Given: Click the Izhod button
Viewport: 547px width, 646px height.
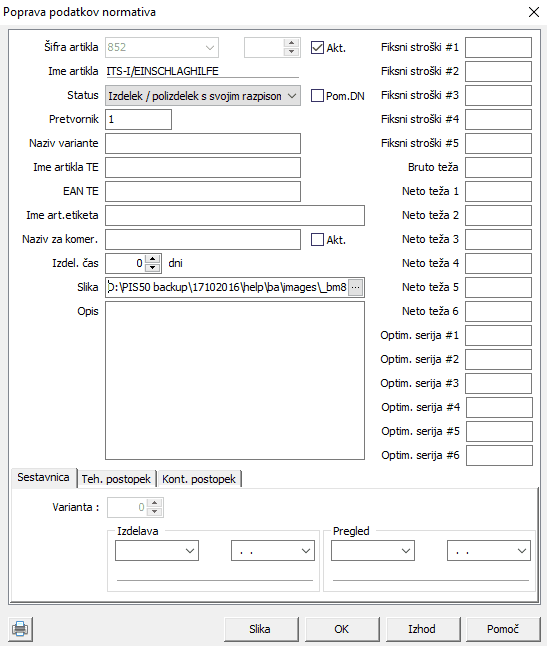Looking at the screenshot, I should point(422,629).
